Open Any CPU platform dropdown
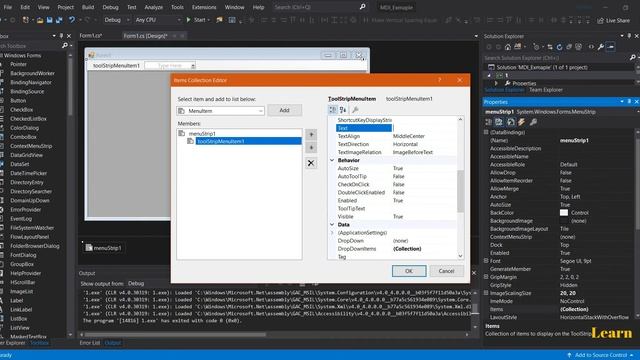 [x=179, y=20]
